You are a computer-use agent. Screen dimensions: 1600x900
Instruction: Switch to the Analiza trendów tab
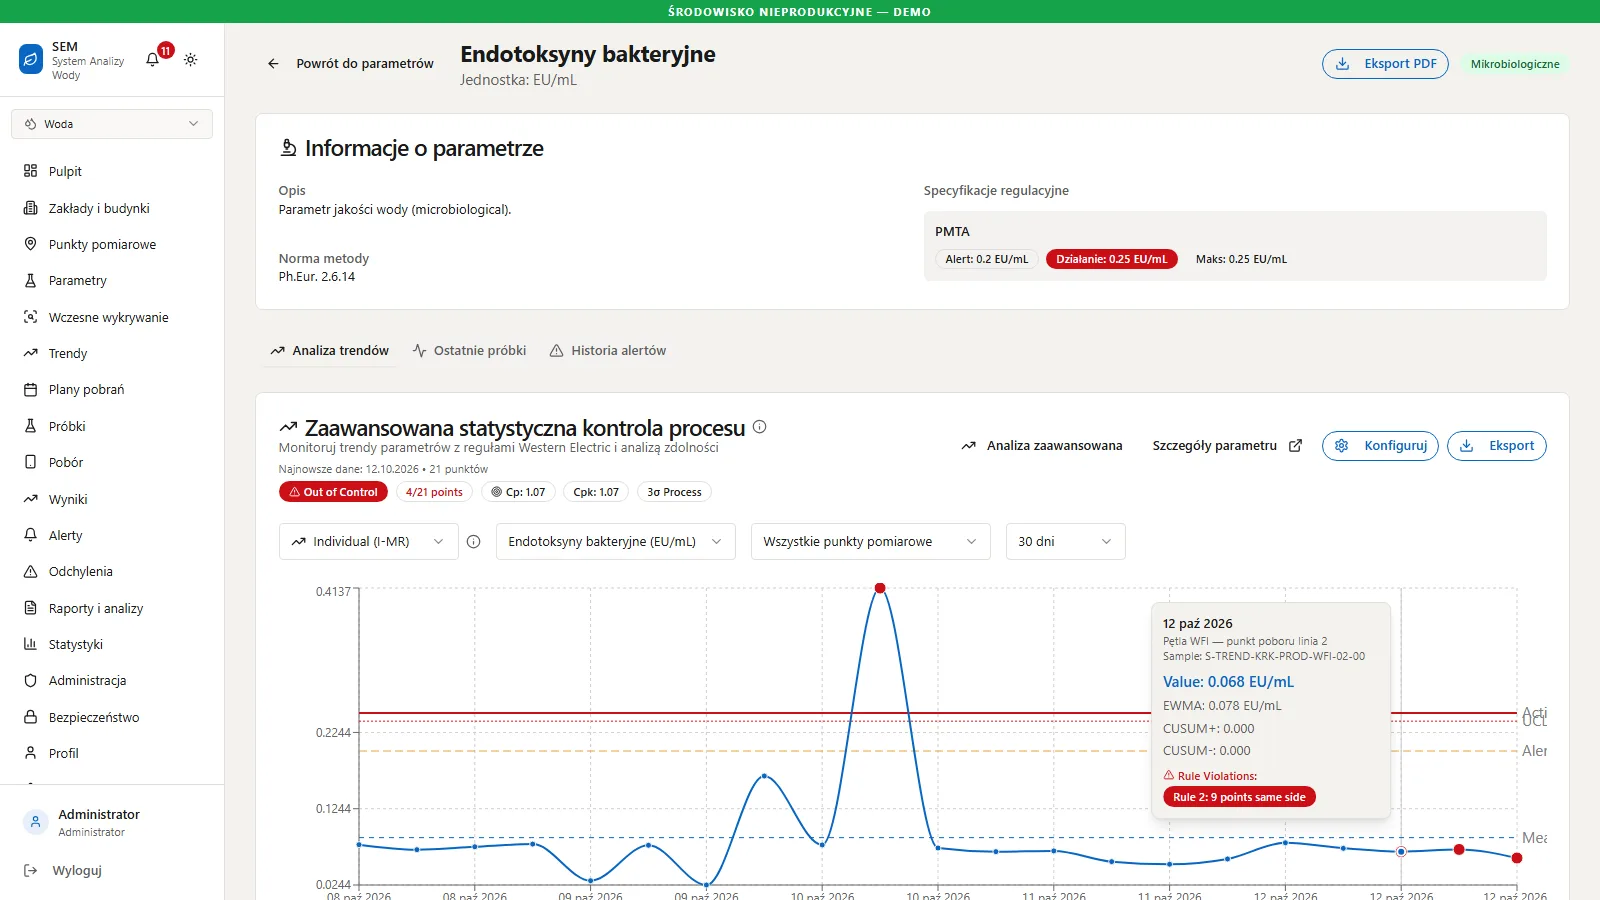click(329, 351)
